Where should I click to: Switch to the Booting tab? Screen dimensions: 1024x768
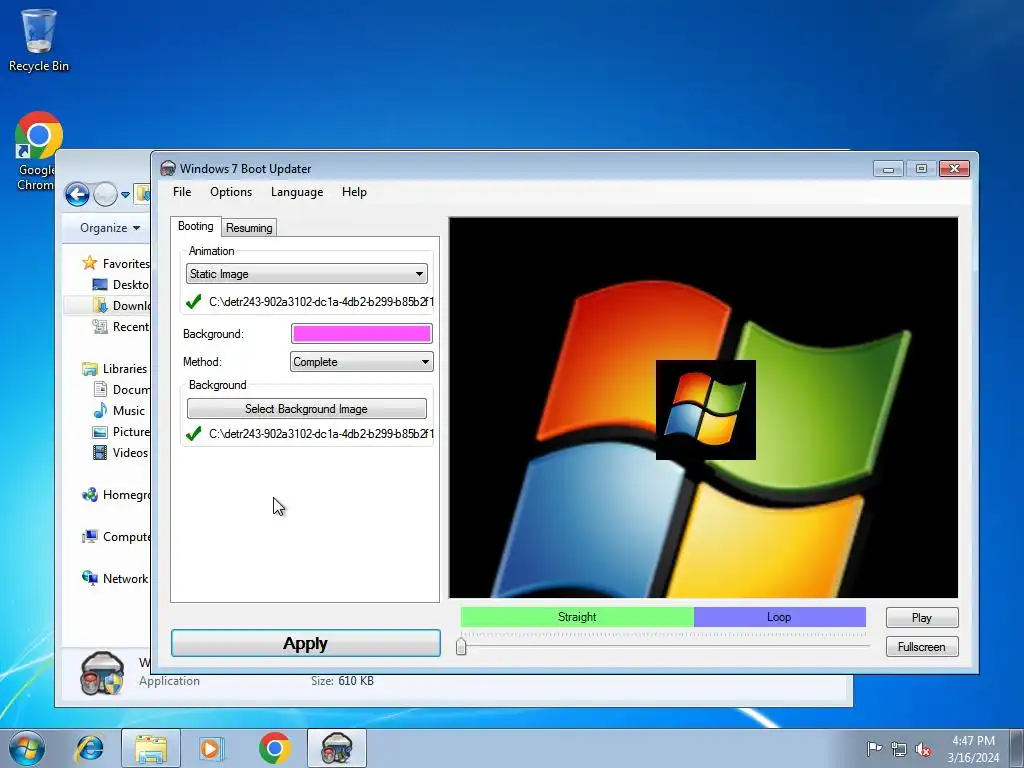click(x=196, y=226)
